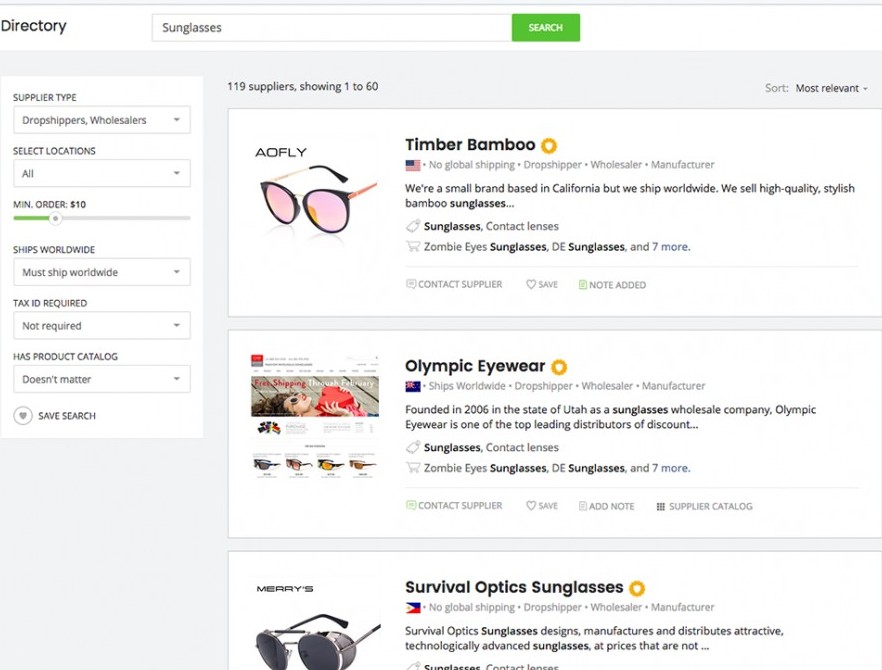
Task: Click the gold badge beside Olympic Eyewear
Action: tap(559, 367)
